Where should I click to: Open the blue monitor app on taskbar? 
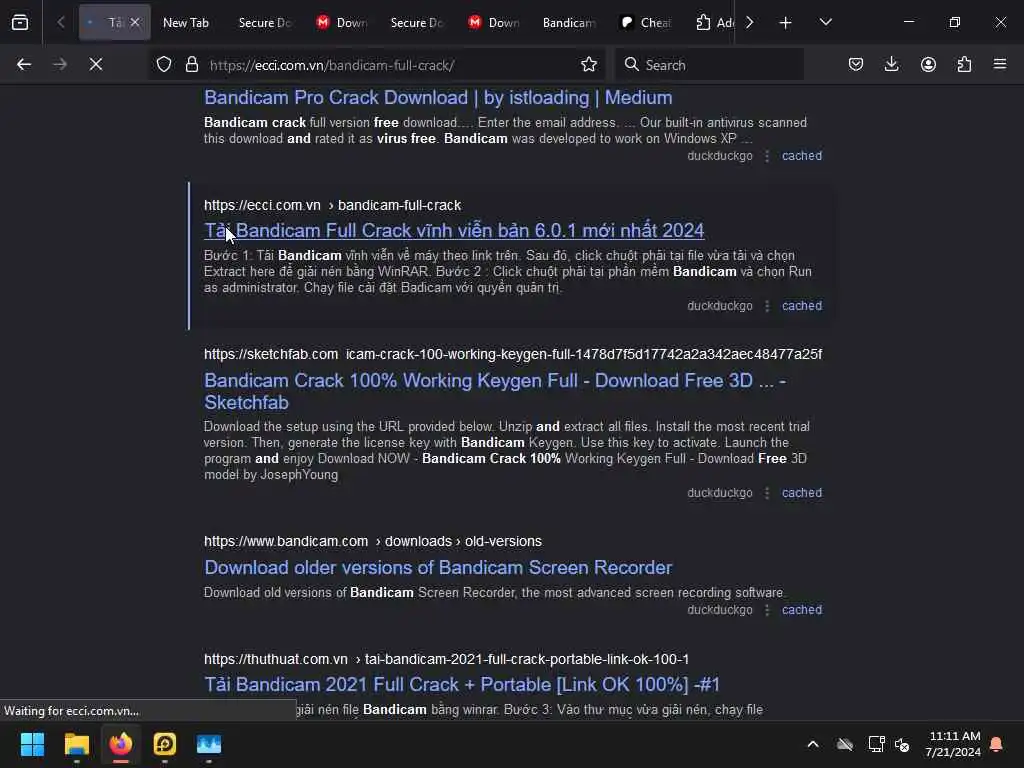(x=209, y=744)
